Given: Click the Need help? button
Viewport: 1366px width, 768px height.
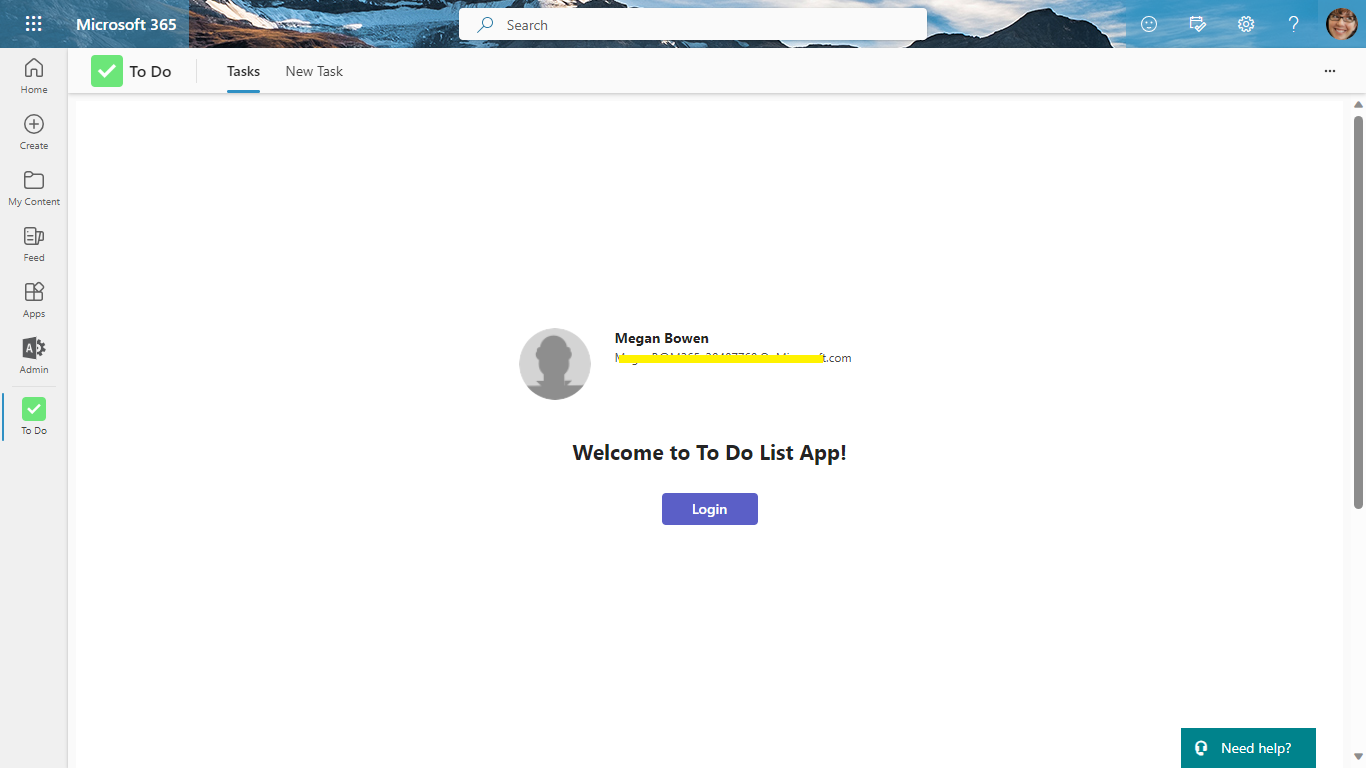Looking at the screenshot, I should 1248,748.
